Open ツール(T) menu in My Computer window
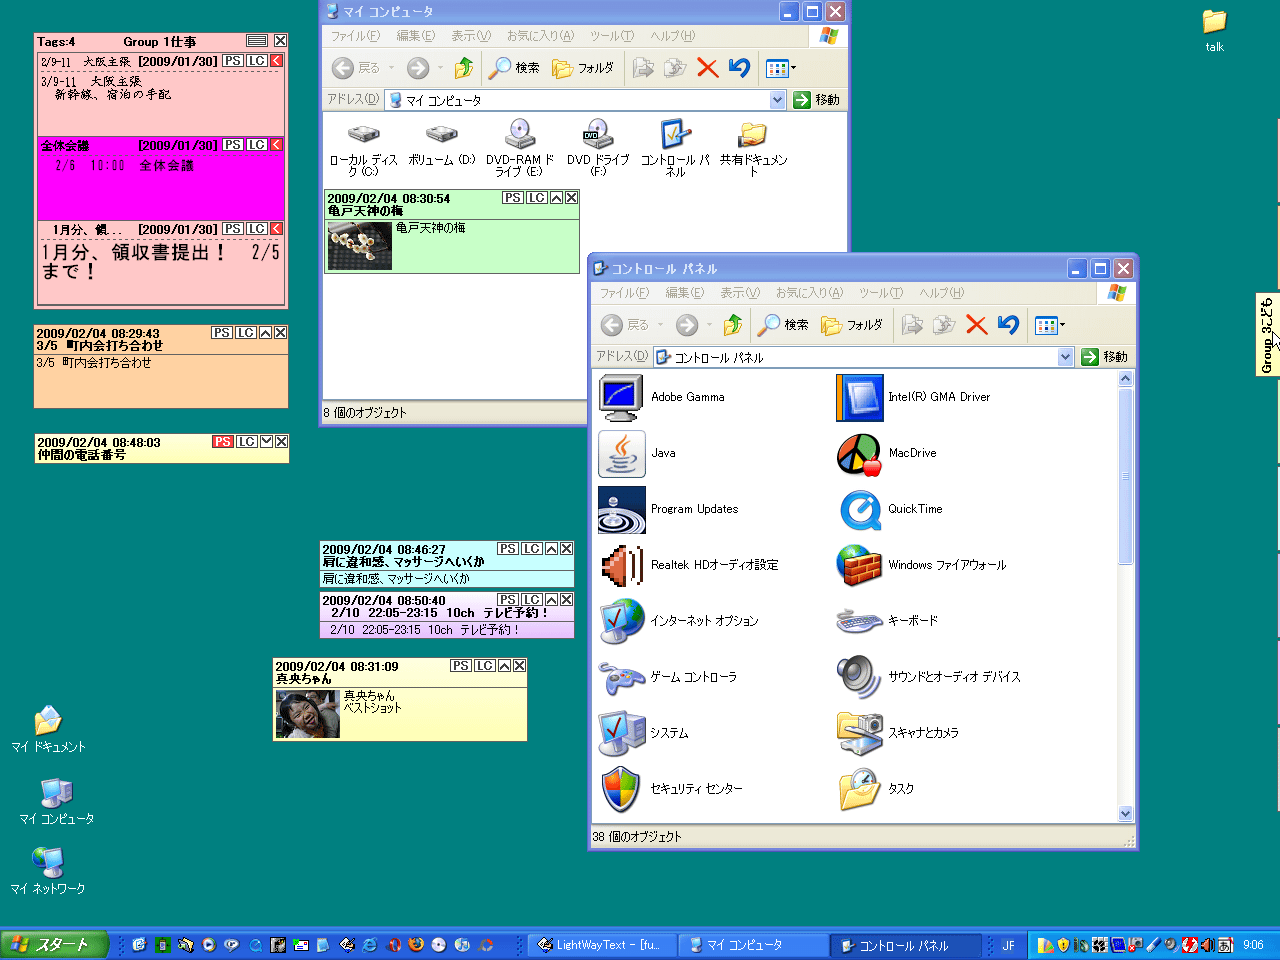 612,36
